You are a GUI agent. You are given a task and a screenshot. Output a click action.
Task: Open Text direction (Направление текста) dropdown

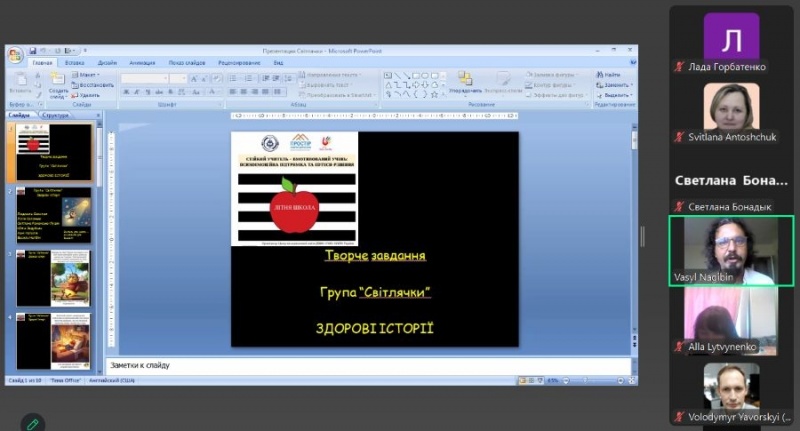(330, 74)
